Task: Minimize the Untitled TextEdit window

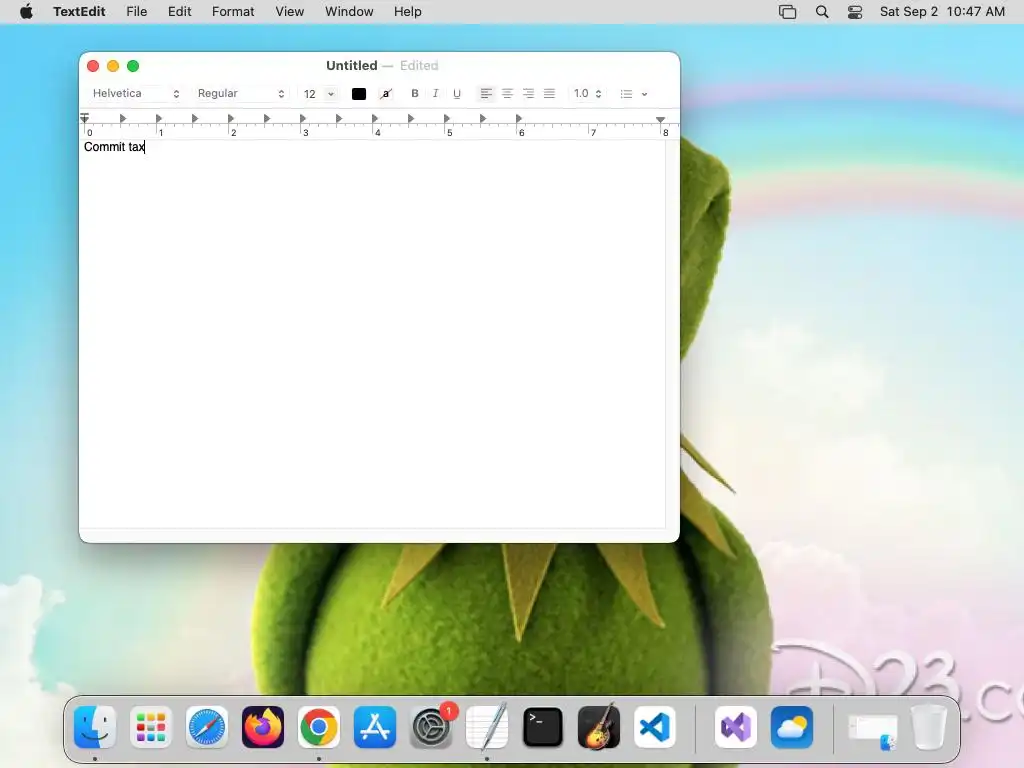Action: (113, 66)
